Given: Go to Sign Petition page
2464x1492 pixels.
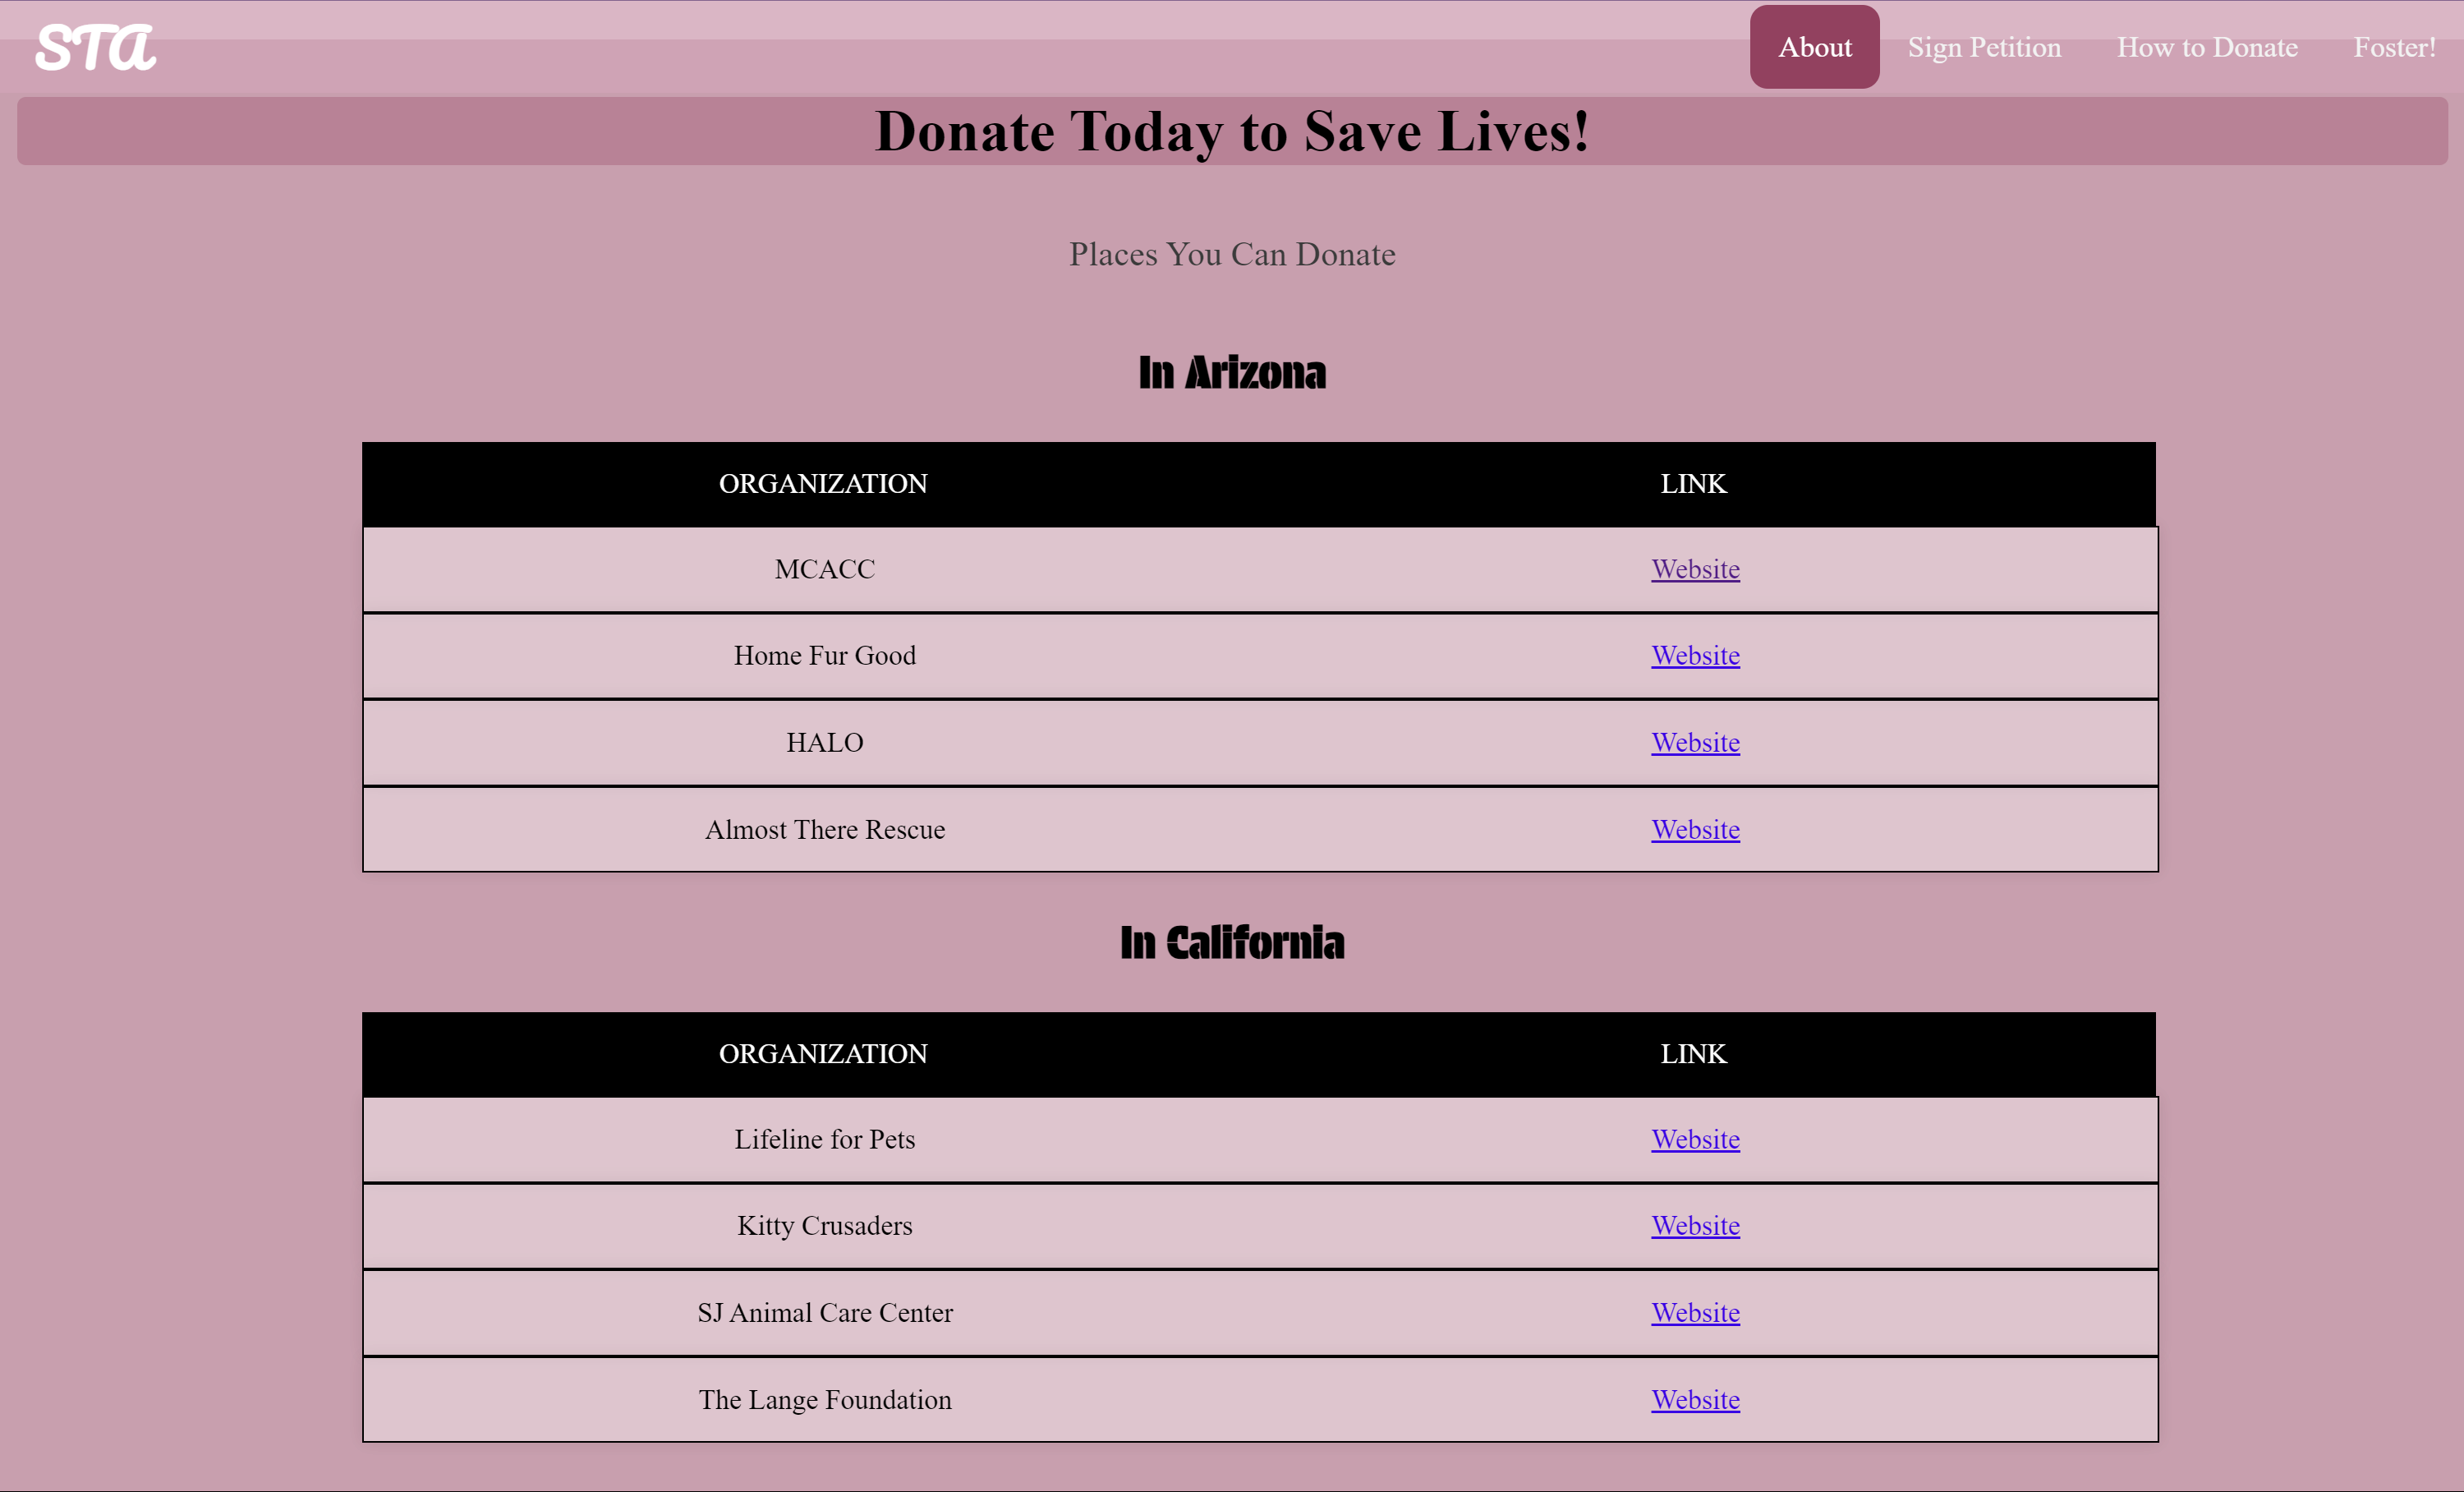Looking at the screenshot, I should 1984,47.
